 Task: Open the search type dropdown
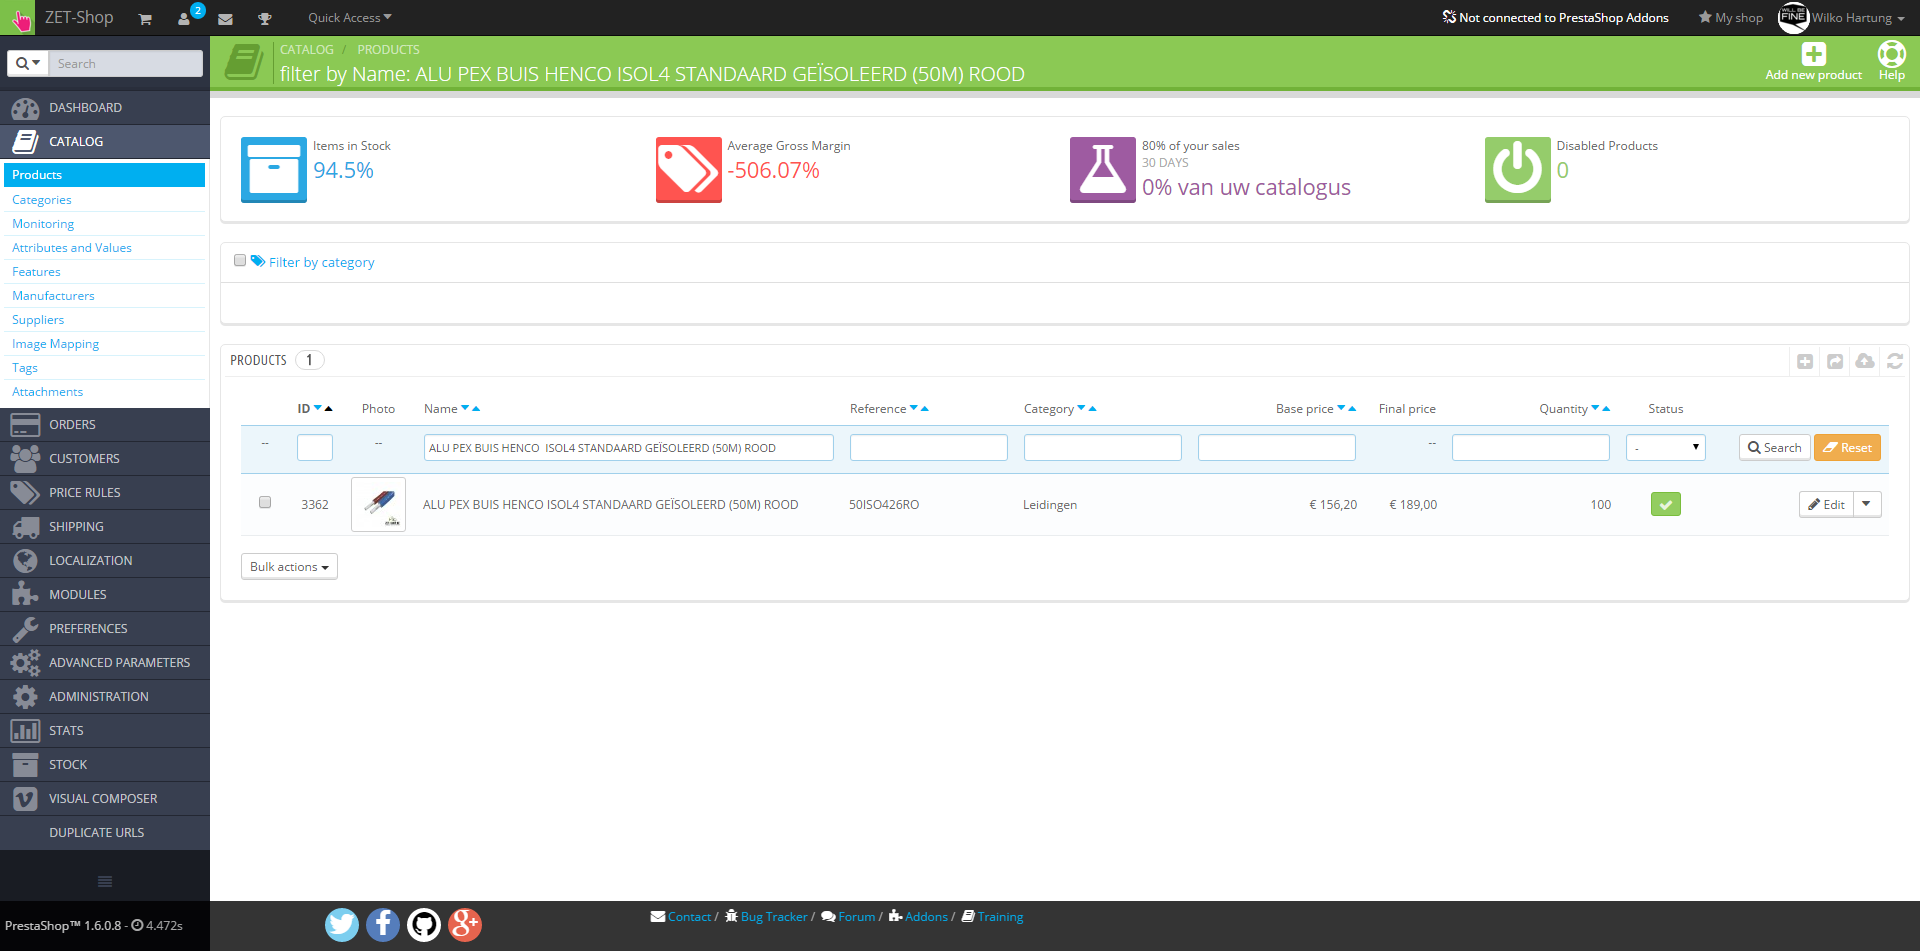28,64
